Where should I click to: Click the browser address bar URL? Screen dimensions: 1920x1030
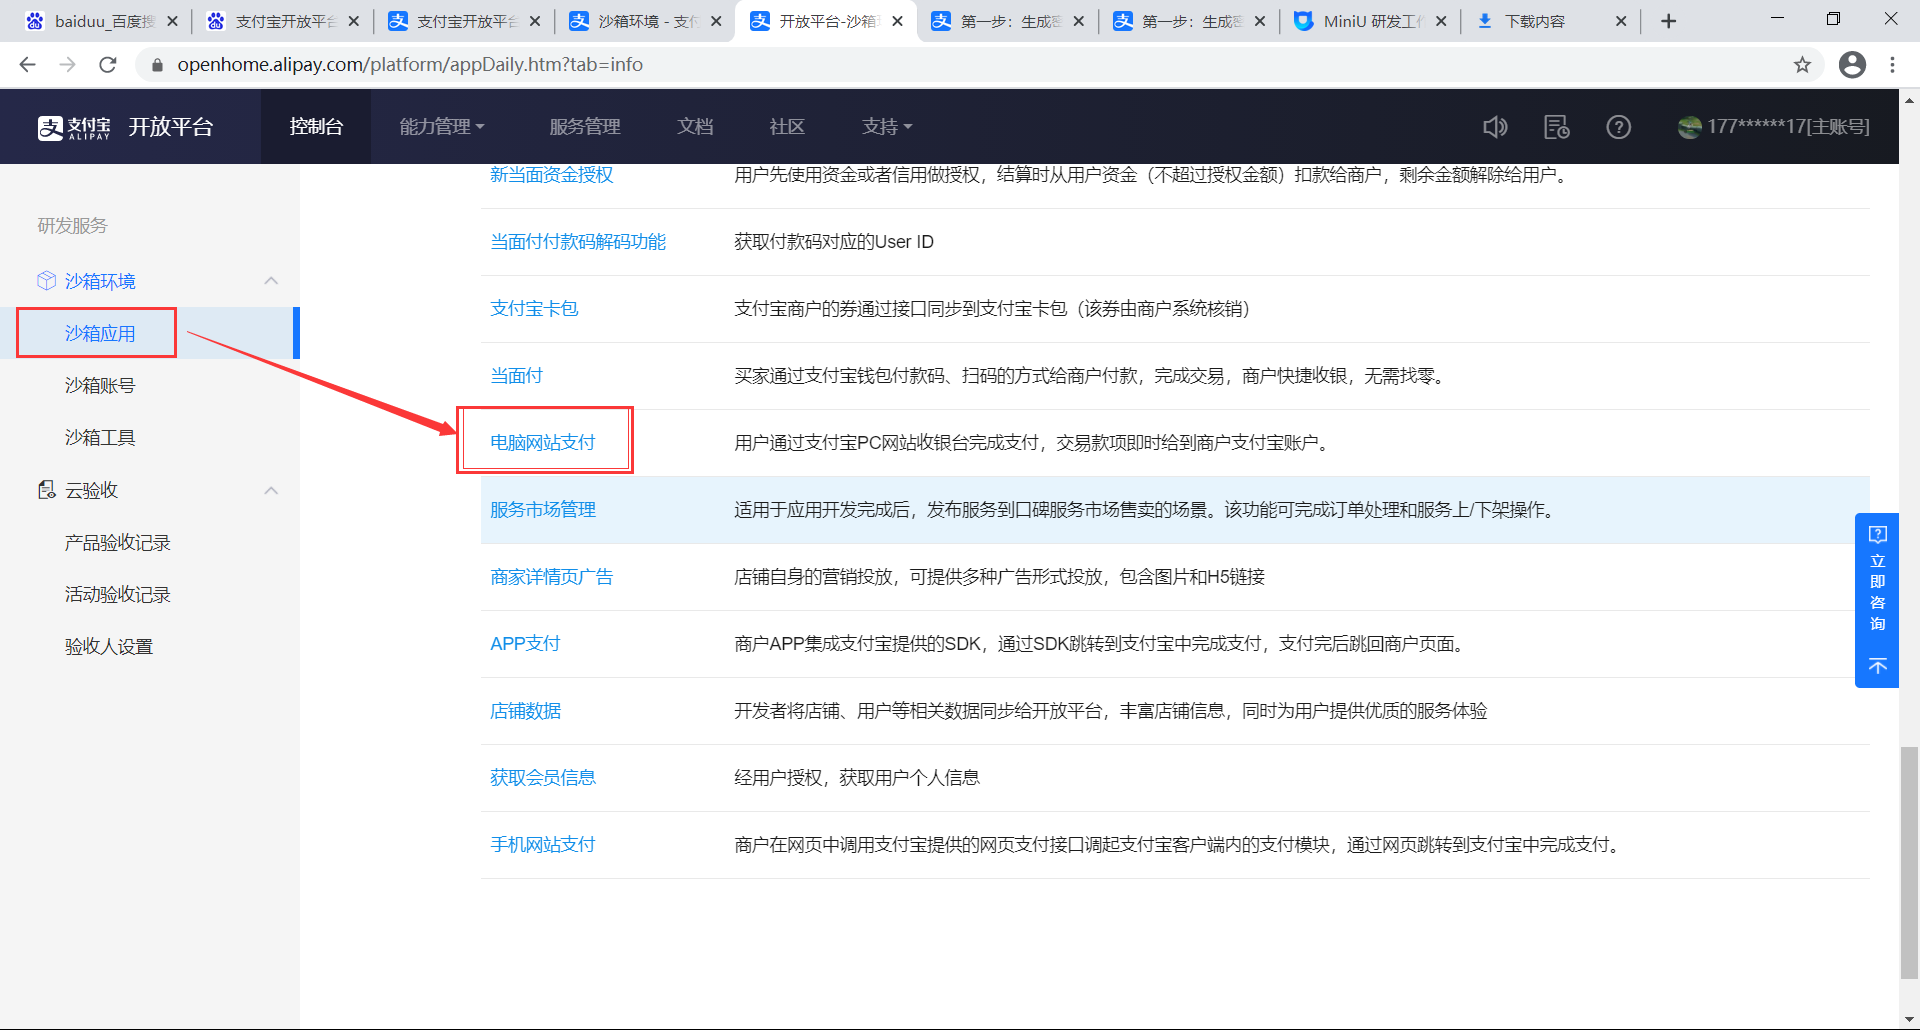pyautogui.click(x=410, y=65)
